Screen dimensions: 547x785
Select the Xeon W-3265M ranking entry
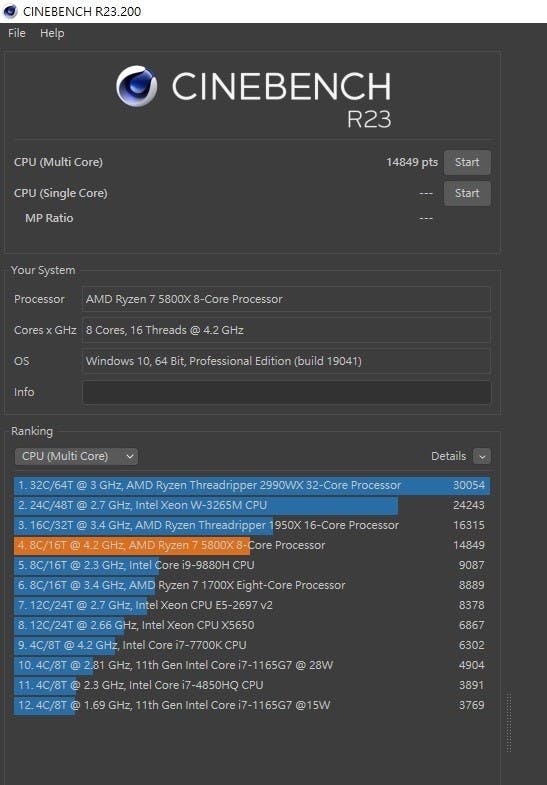coord(252,505)
